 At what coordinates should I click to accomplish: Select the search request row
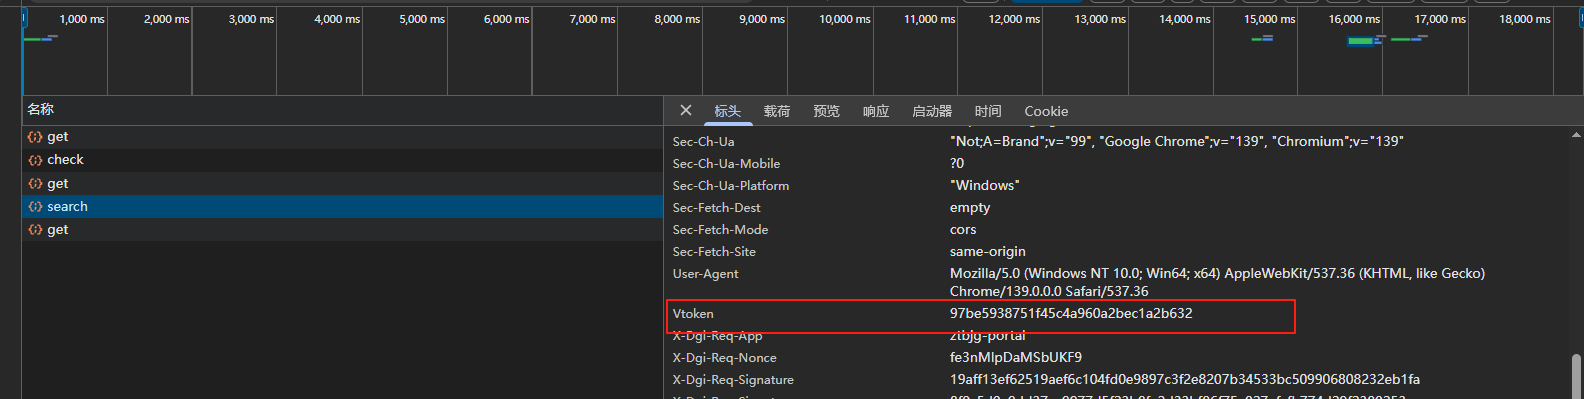(342, 206)
